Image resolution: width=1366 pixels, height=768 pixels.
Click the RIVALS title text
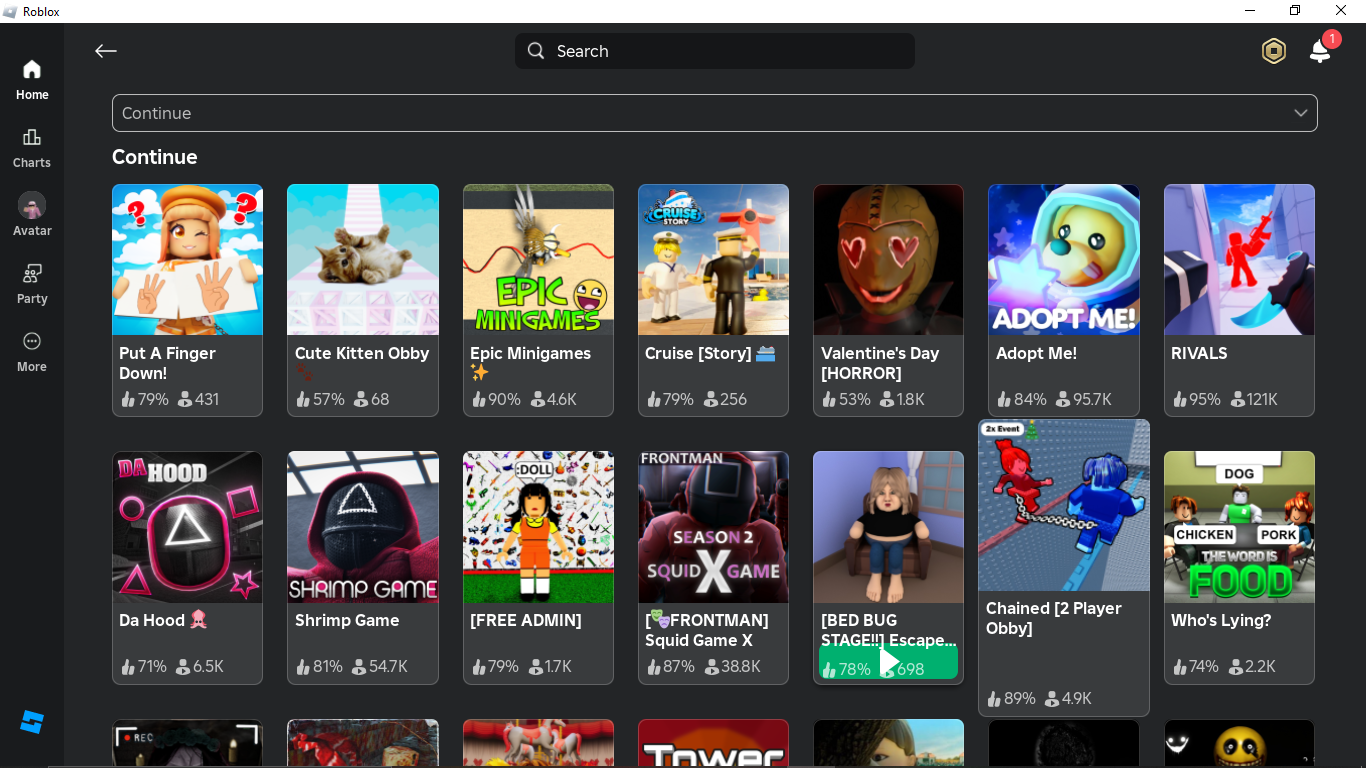[x=1199, y=353]
